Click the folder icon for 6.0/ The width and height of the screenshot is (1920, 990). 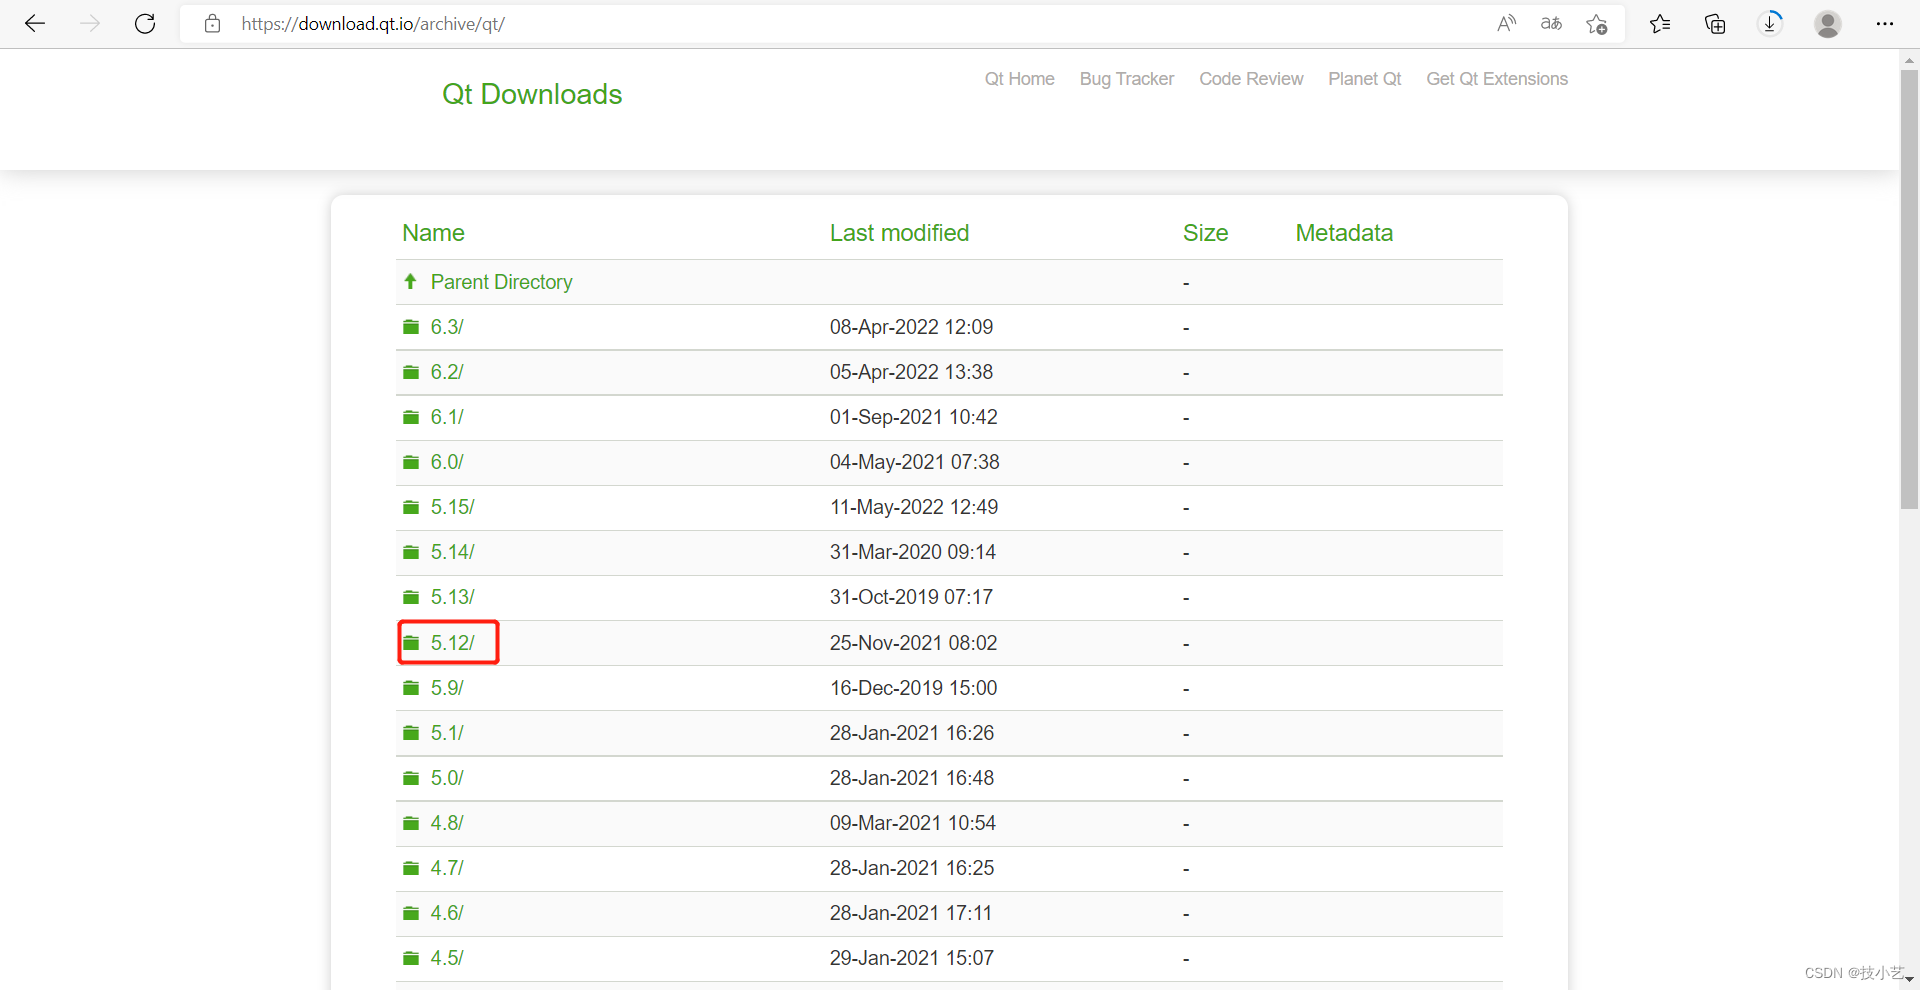(x=411, y=462)
